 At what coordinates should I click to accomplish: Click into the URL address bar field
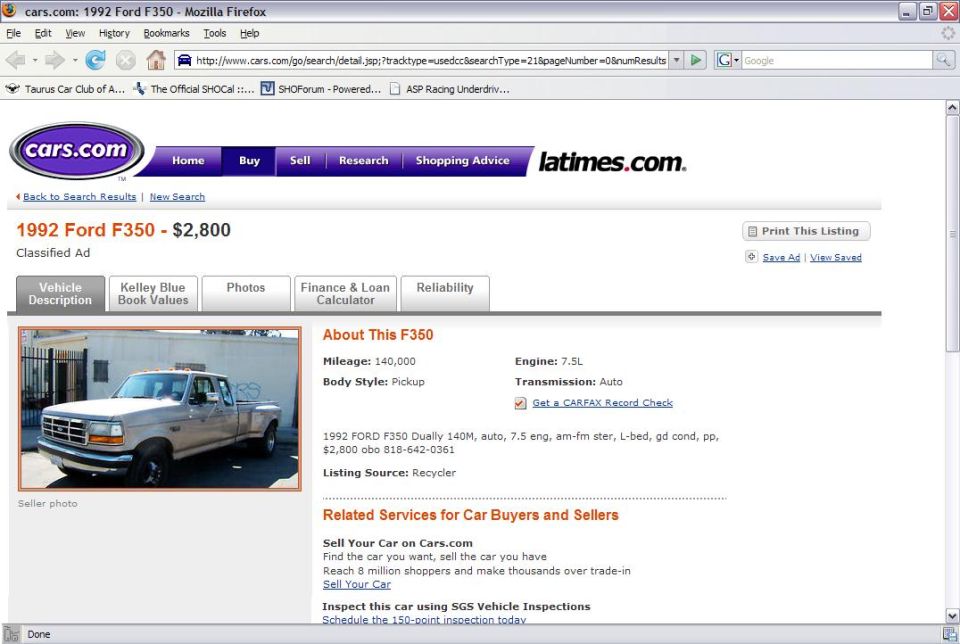[429, 60]
